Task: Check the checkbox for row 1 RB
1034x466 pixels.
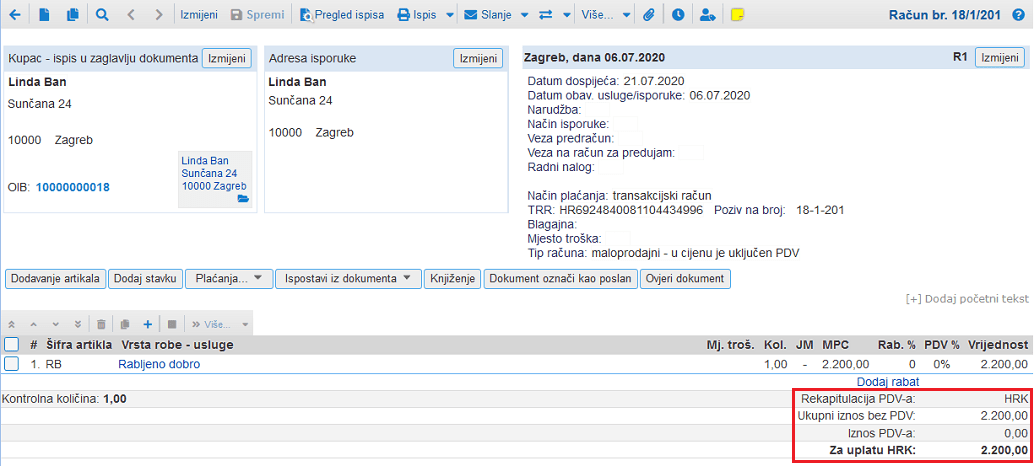Action: click(12, 364)
